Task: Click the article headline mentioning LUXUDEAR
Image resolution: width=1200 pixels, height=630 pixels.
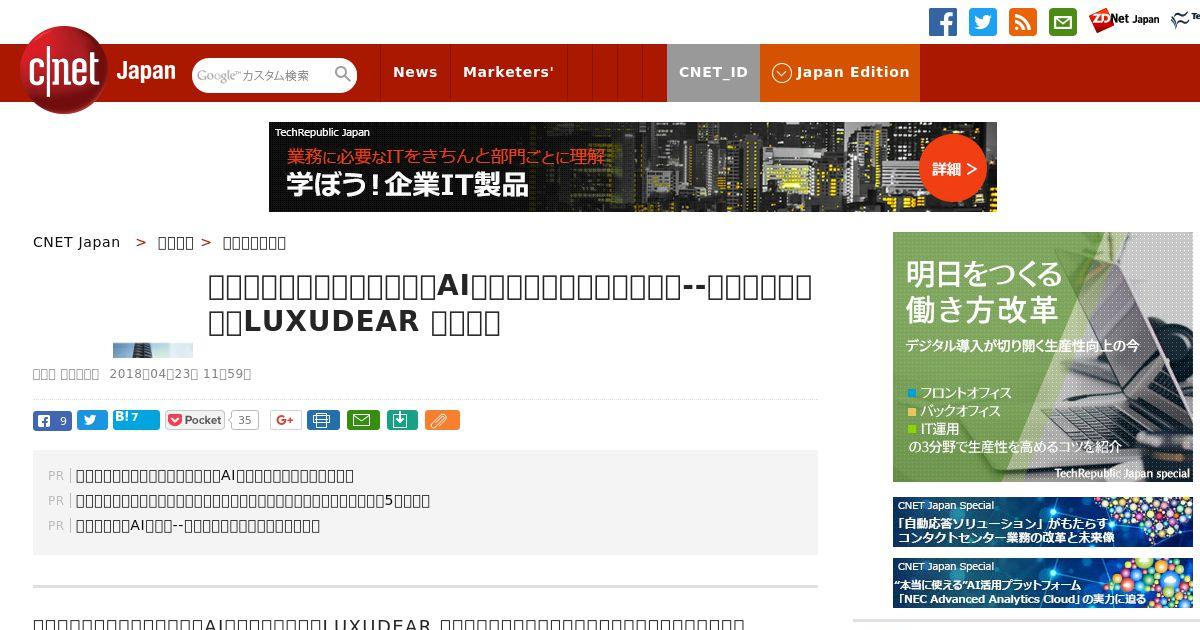Action: [x=510, y=303]
